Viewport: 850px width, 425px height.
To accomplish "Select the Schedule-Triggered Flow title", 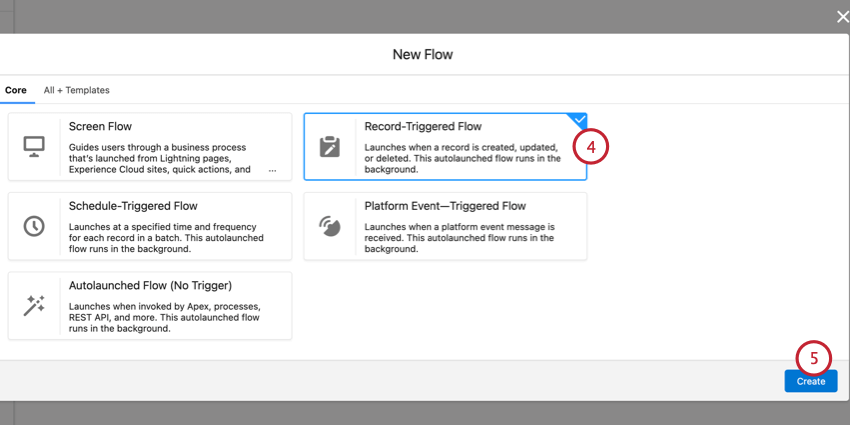I will click(x=133, y=206).
